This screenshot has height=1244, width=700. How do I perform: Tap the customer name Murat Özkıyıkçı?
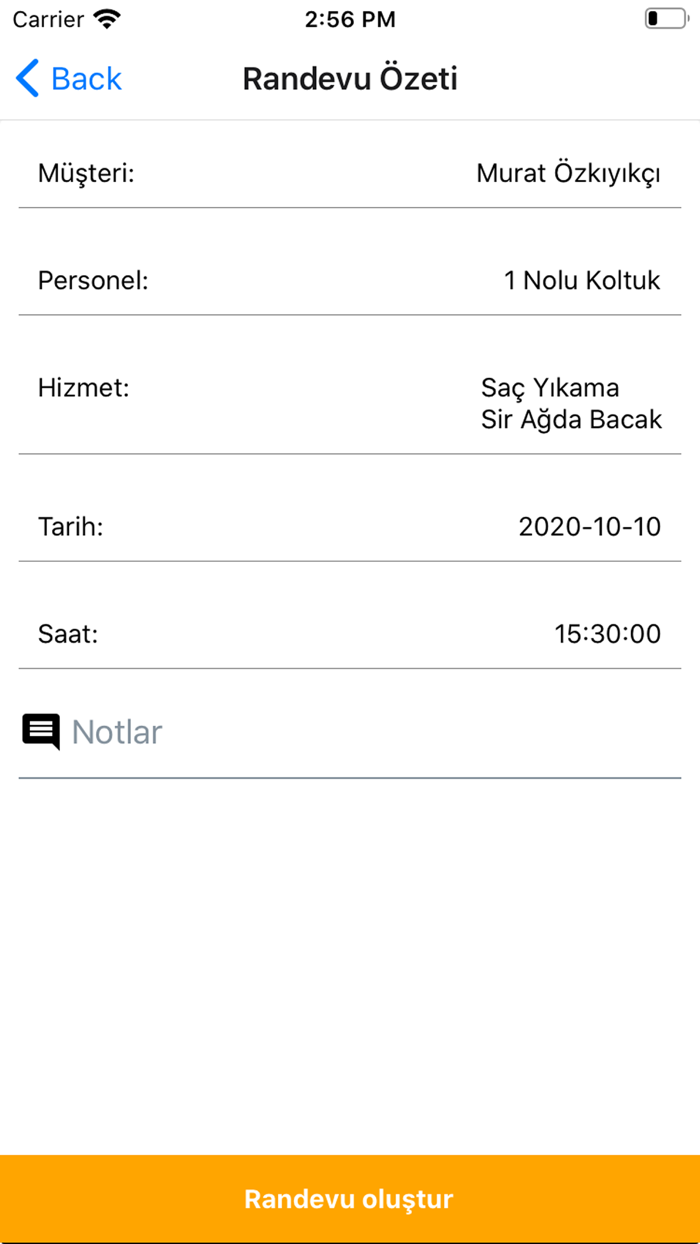click(x=569, y=172)
